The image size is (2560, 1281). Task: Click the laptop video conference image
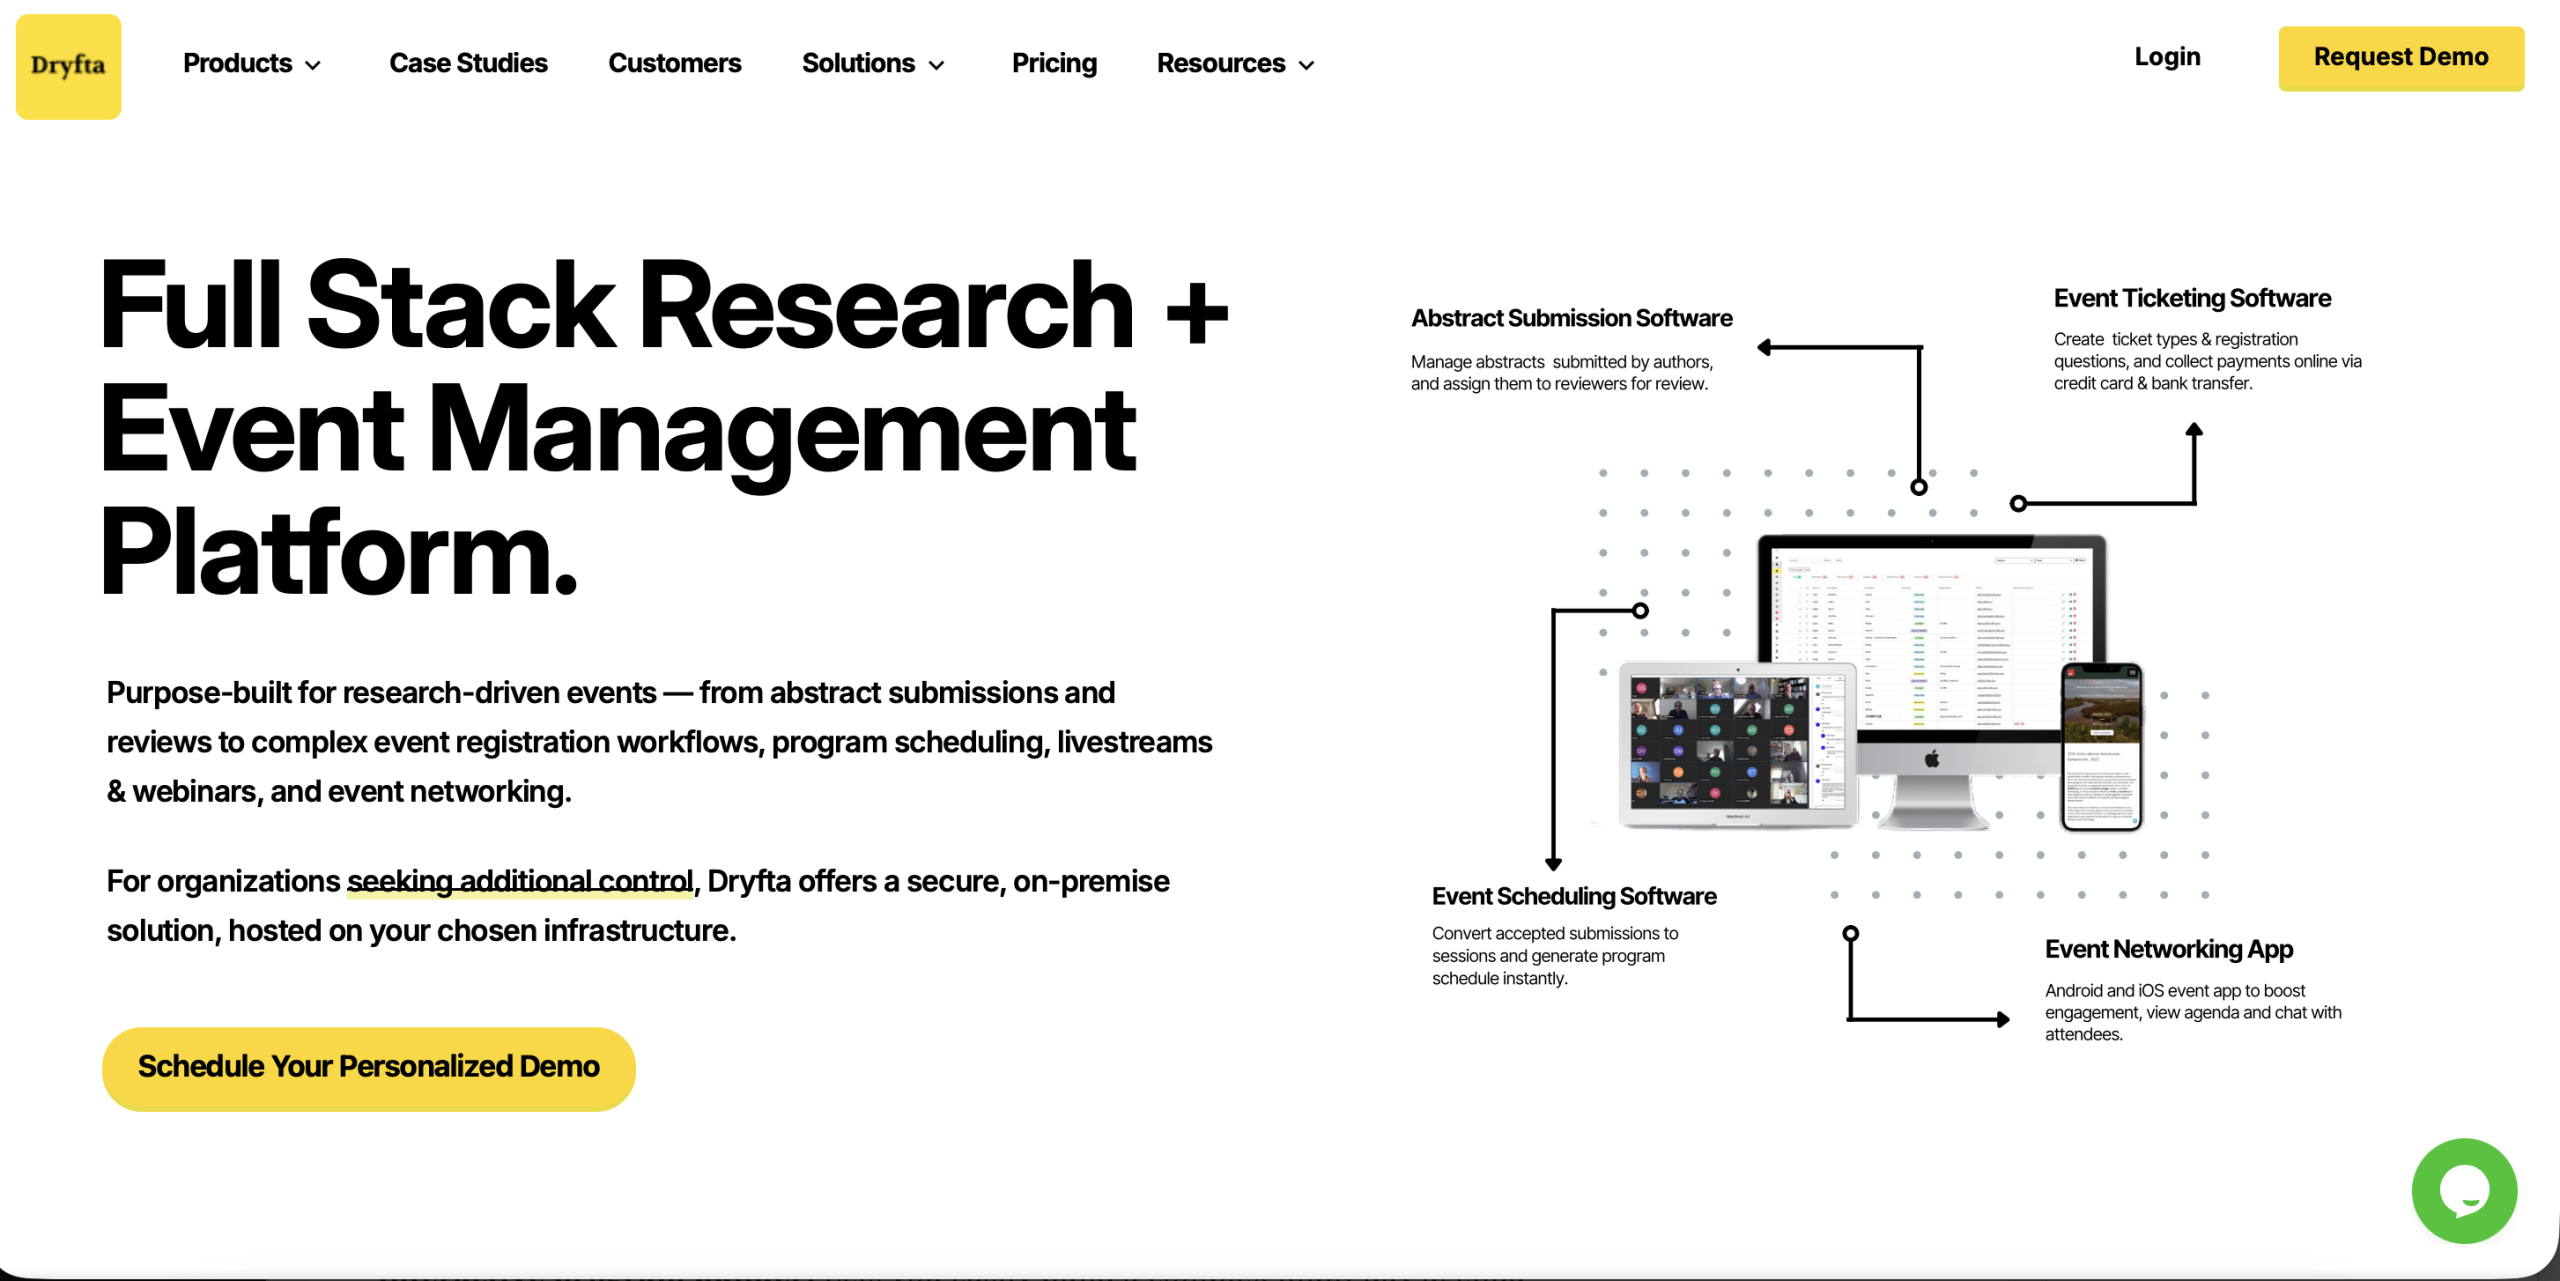tap(1720, 742)
